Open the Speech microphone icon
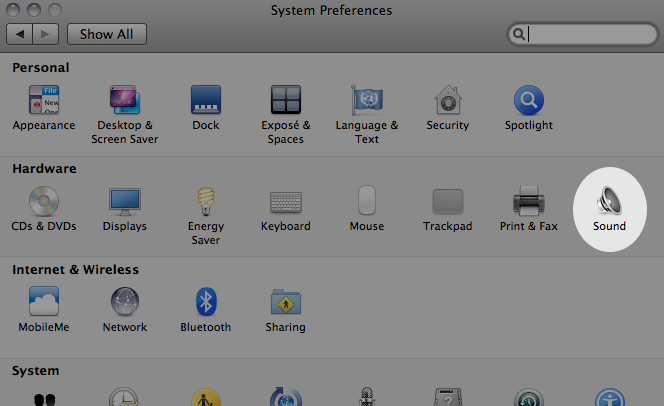 coord(367,397)
